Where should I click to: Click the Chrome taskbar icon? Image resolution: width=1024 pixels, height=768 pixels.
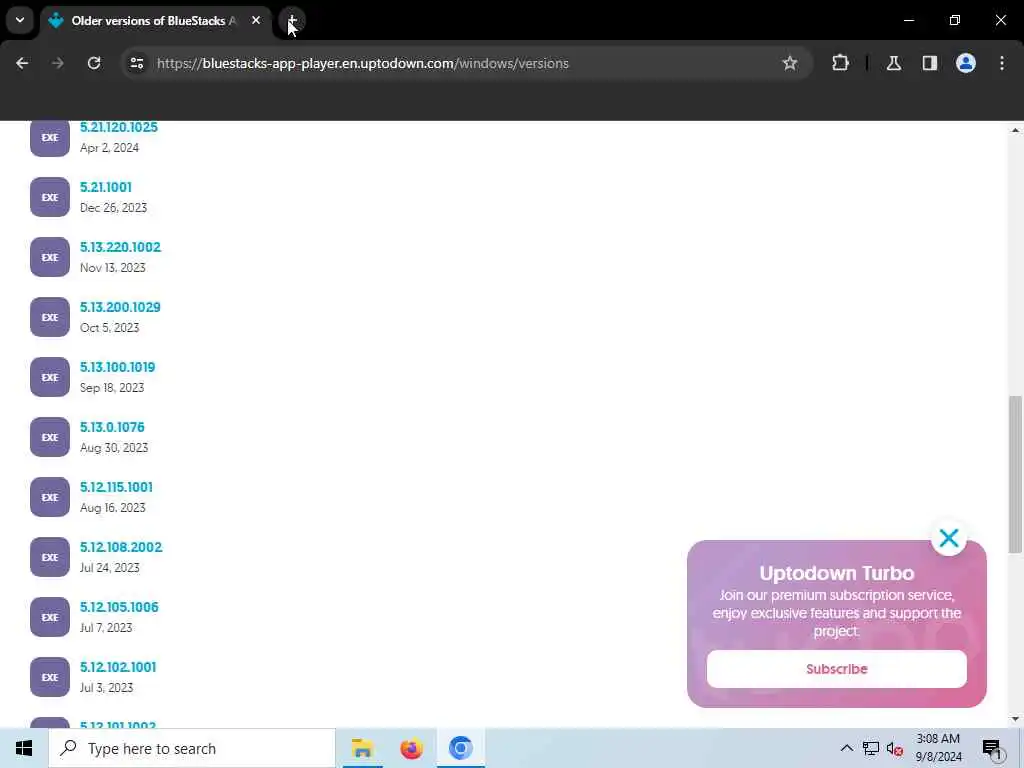click(460, 748)
